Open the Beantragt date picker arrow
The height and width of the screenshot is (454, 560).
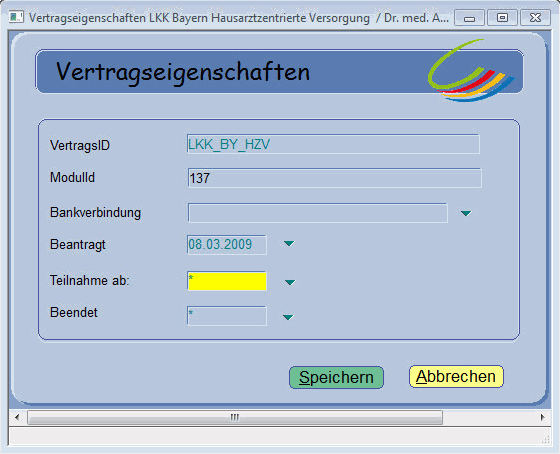pos(289,244)
